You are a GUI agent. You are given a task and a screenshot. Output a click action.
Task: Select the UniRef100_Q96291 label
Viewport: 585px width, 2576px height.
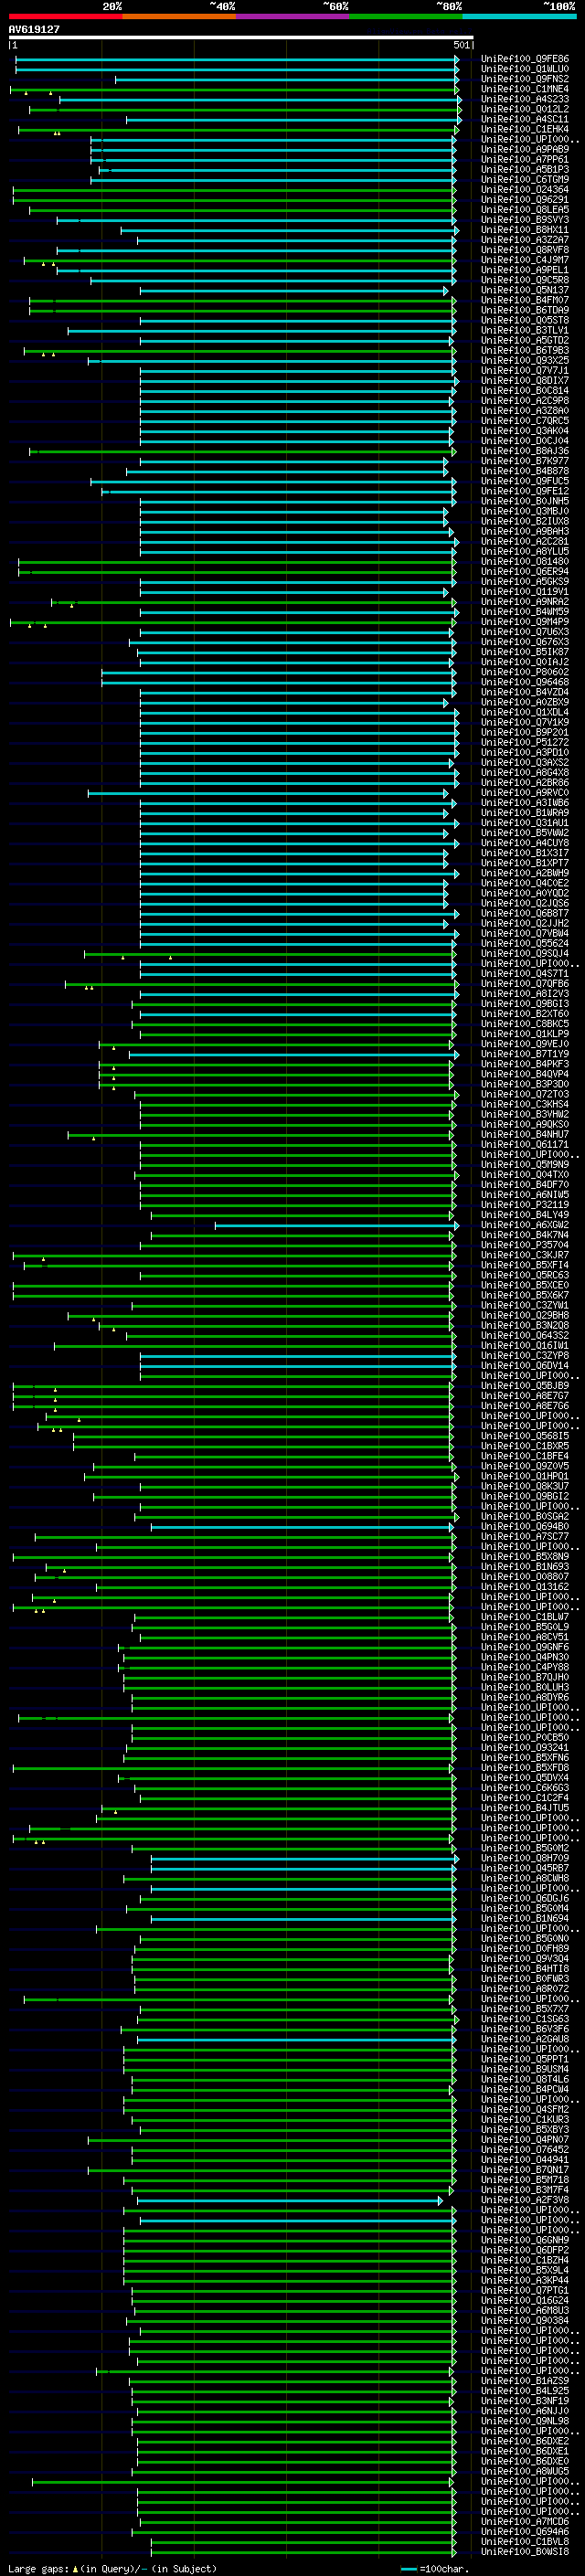coord(525,199)
